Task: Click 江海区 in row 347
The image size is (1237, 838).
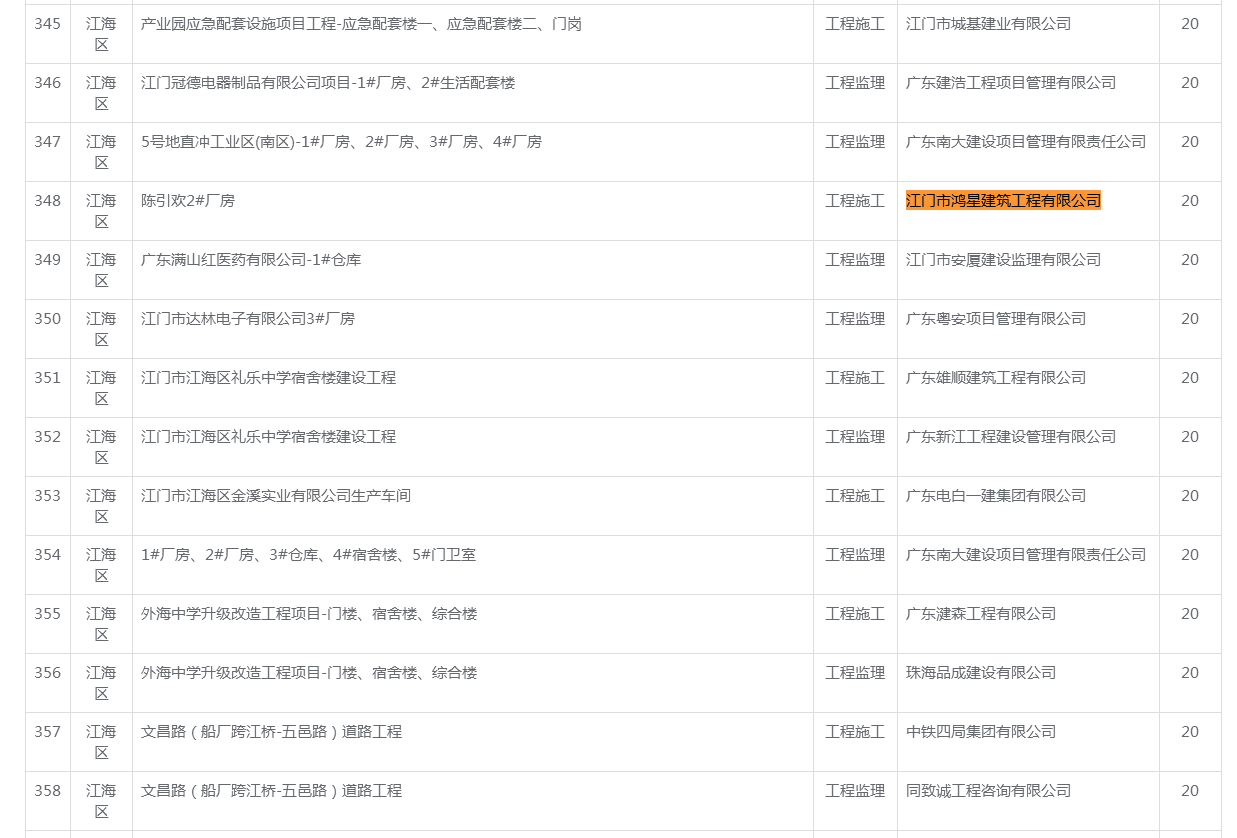Action: tap(101, 152)
